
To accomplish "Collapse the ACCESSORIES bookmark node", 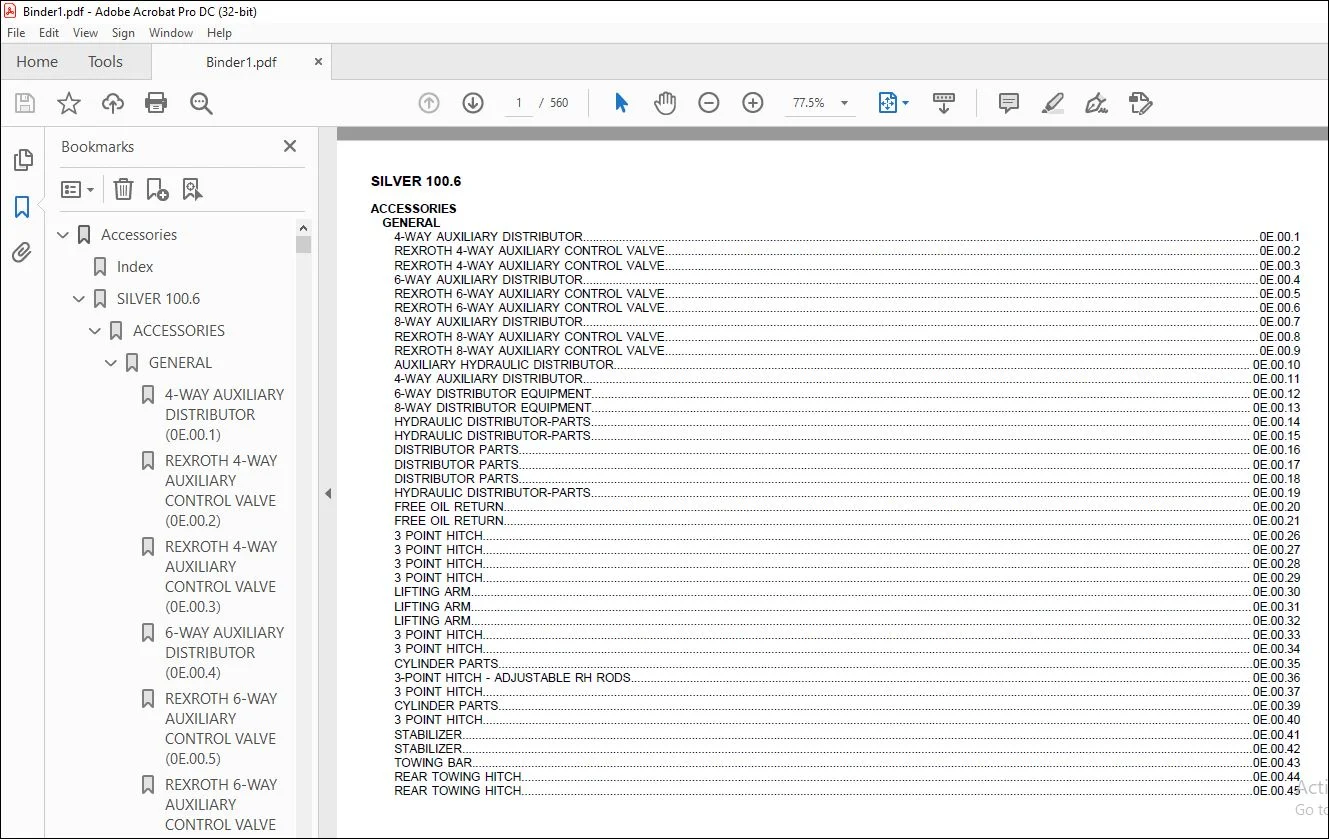I will 95,331.
